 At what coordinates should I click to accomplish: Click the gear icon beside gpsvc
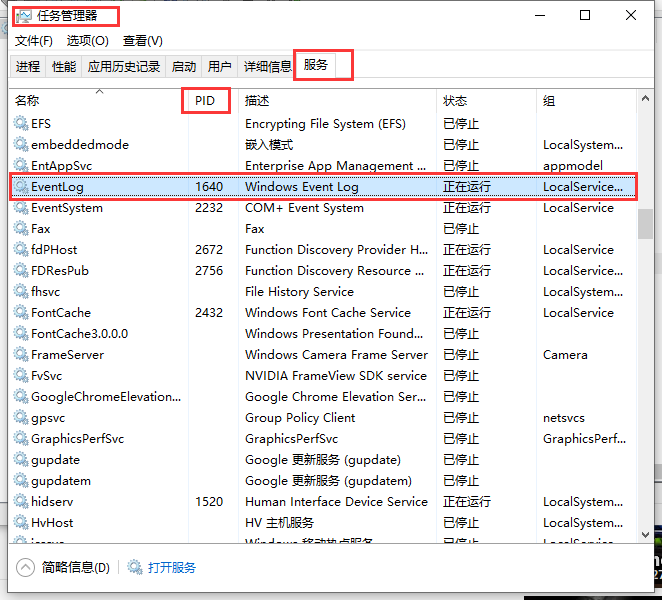[x=21, y=417]
